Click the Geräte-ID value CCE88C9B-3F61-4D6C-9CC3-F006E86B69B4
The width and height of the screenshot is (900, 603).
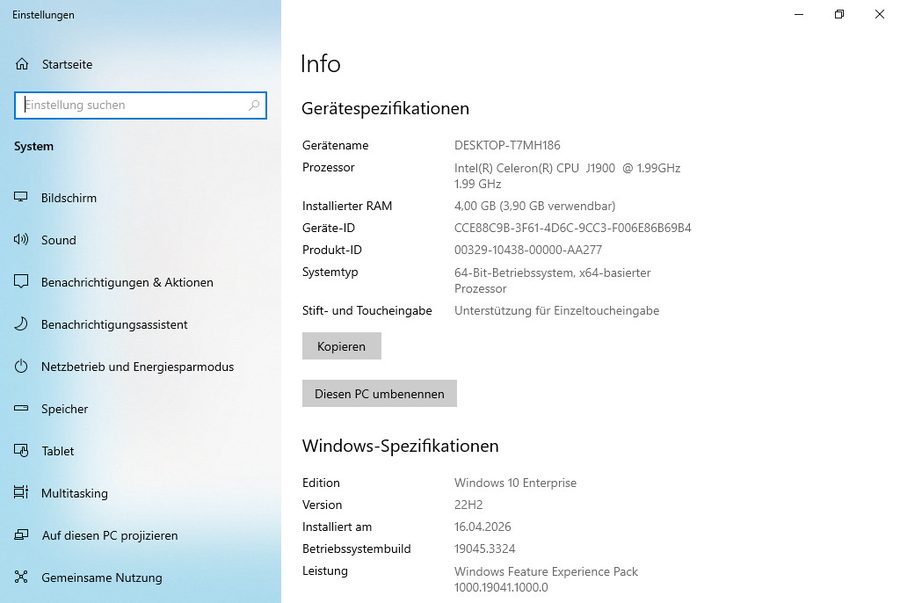pyautogui.click(x=573, y=228)
